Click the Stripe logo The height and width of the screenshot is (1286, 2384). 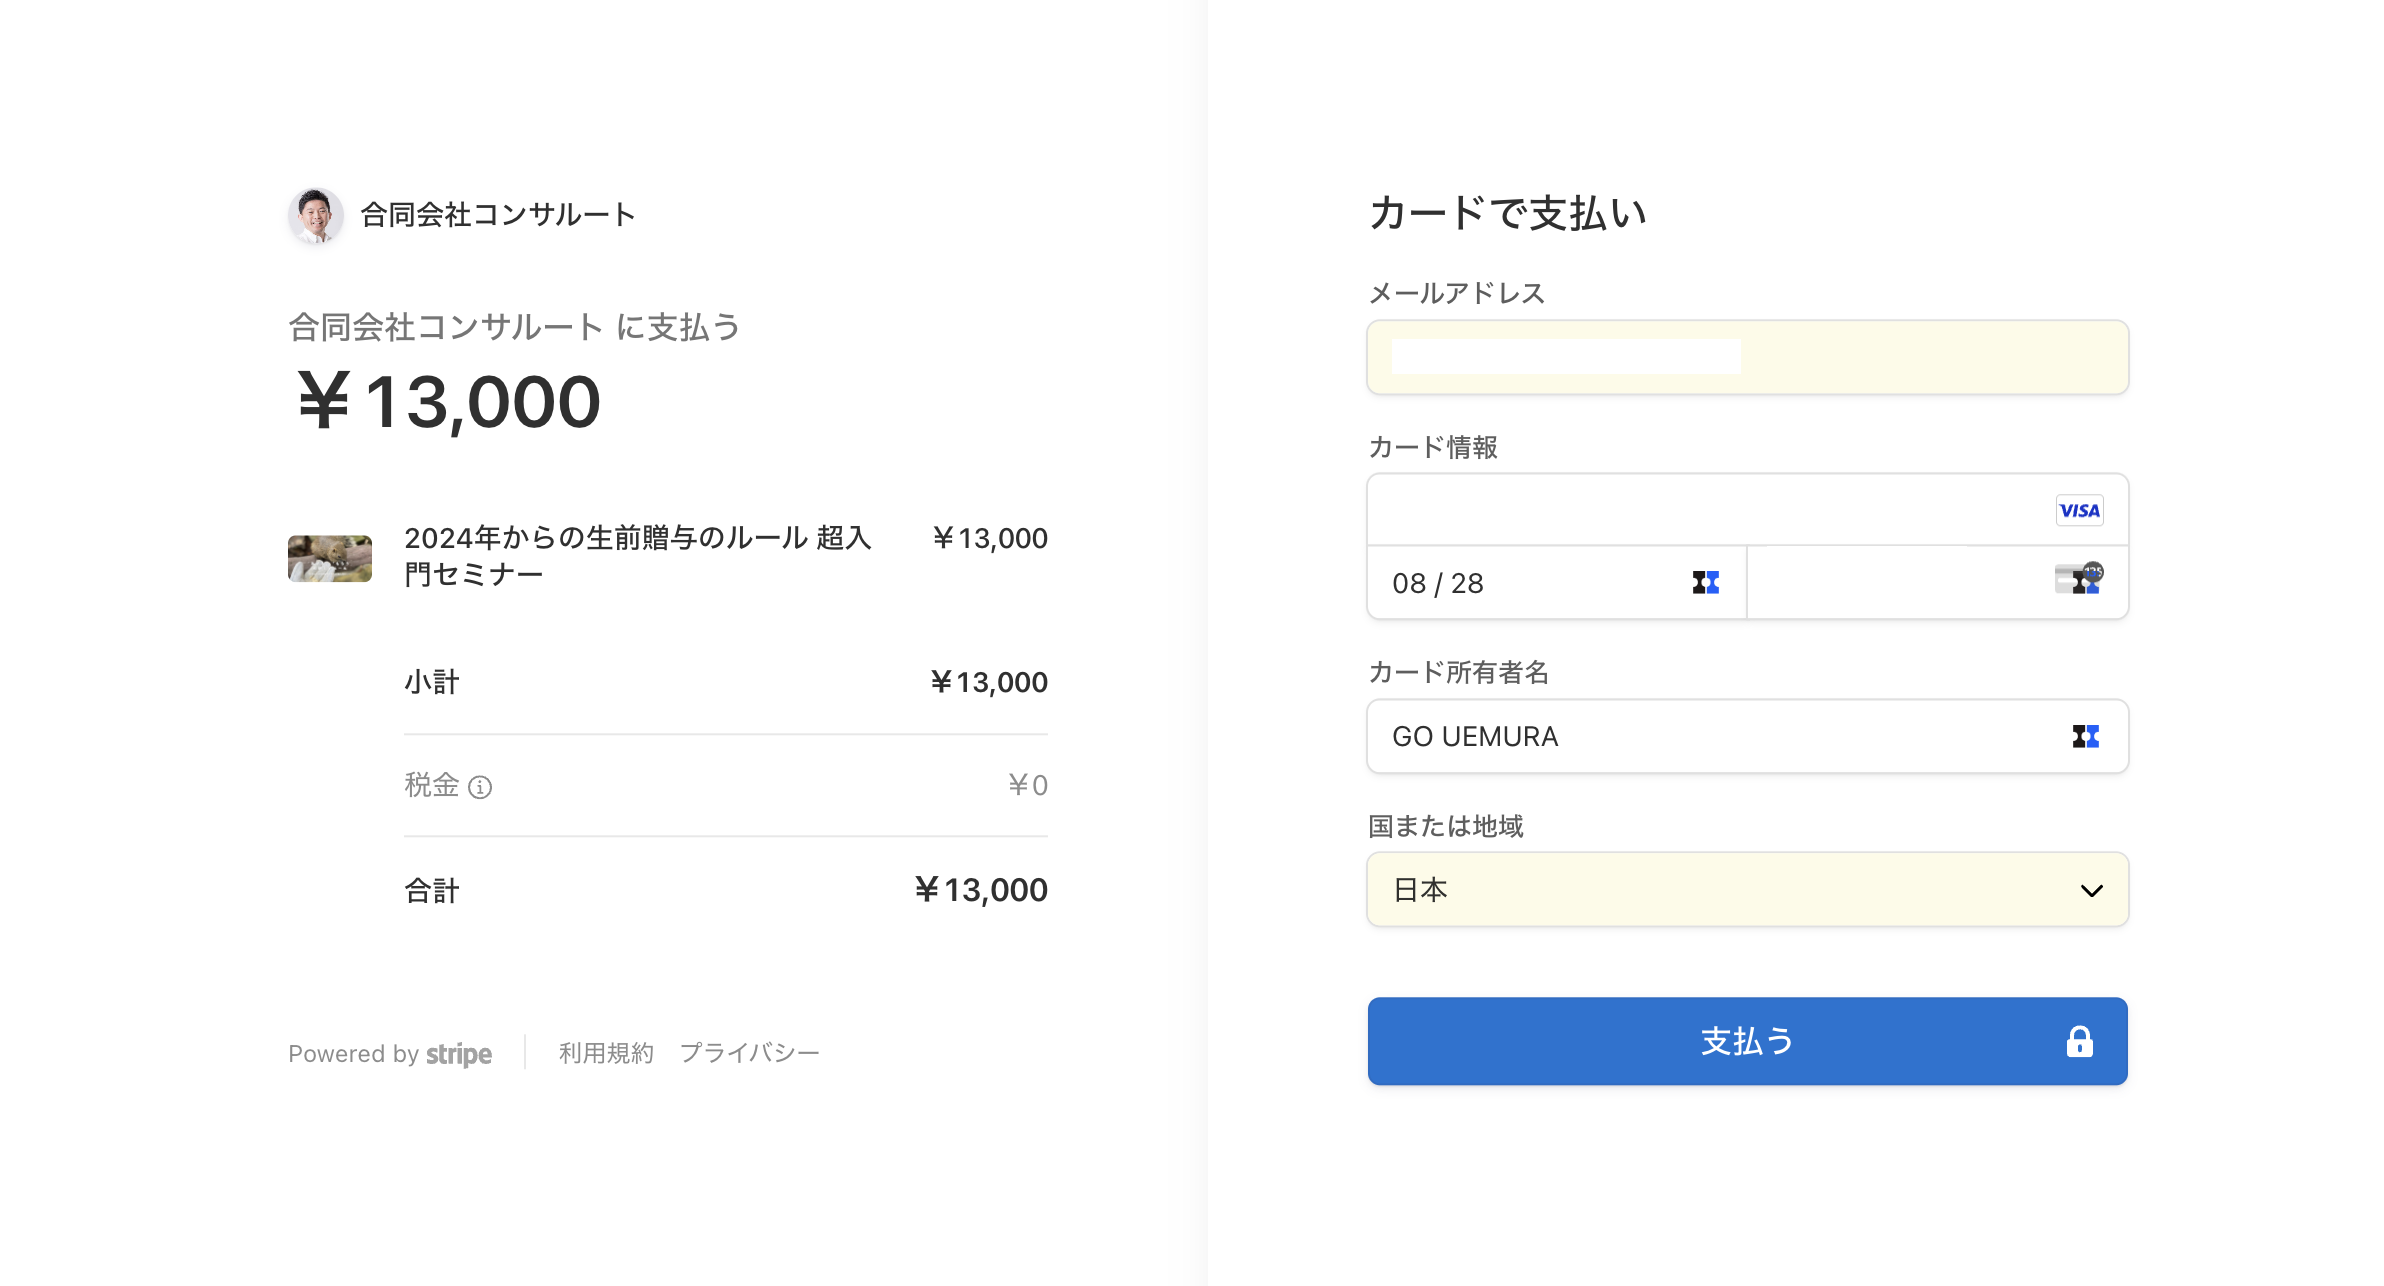[459, 1054]
